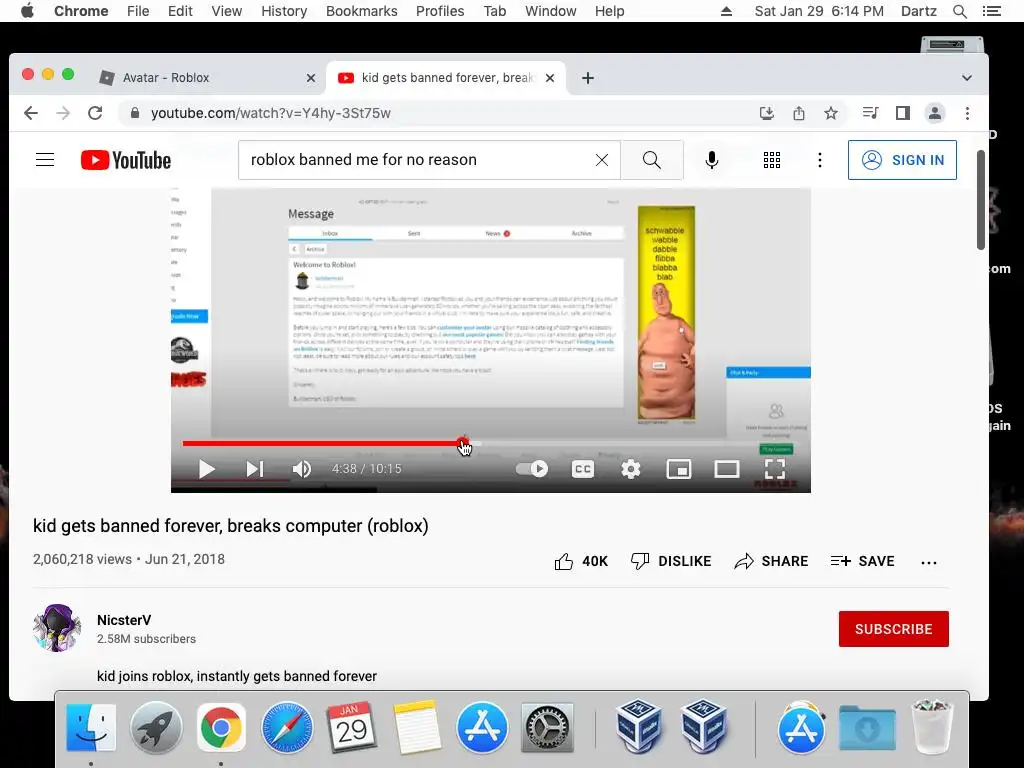Open Chrome three-dot menu
This screenshot has width=1024, height=768.
click(967, 113)
